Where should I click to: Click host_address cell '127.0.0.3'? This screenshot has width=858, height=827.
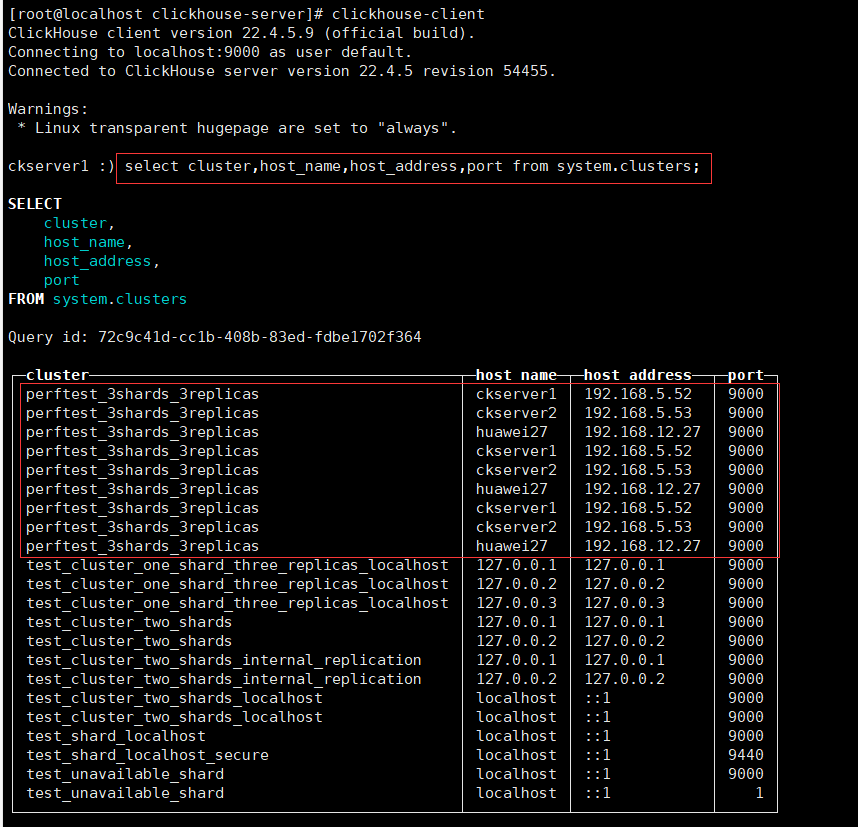click(625, 603)
